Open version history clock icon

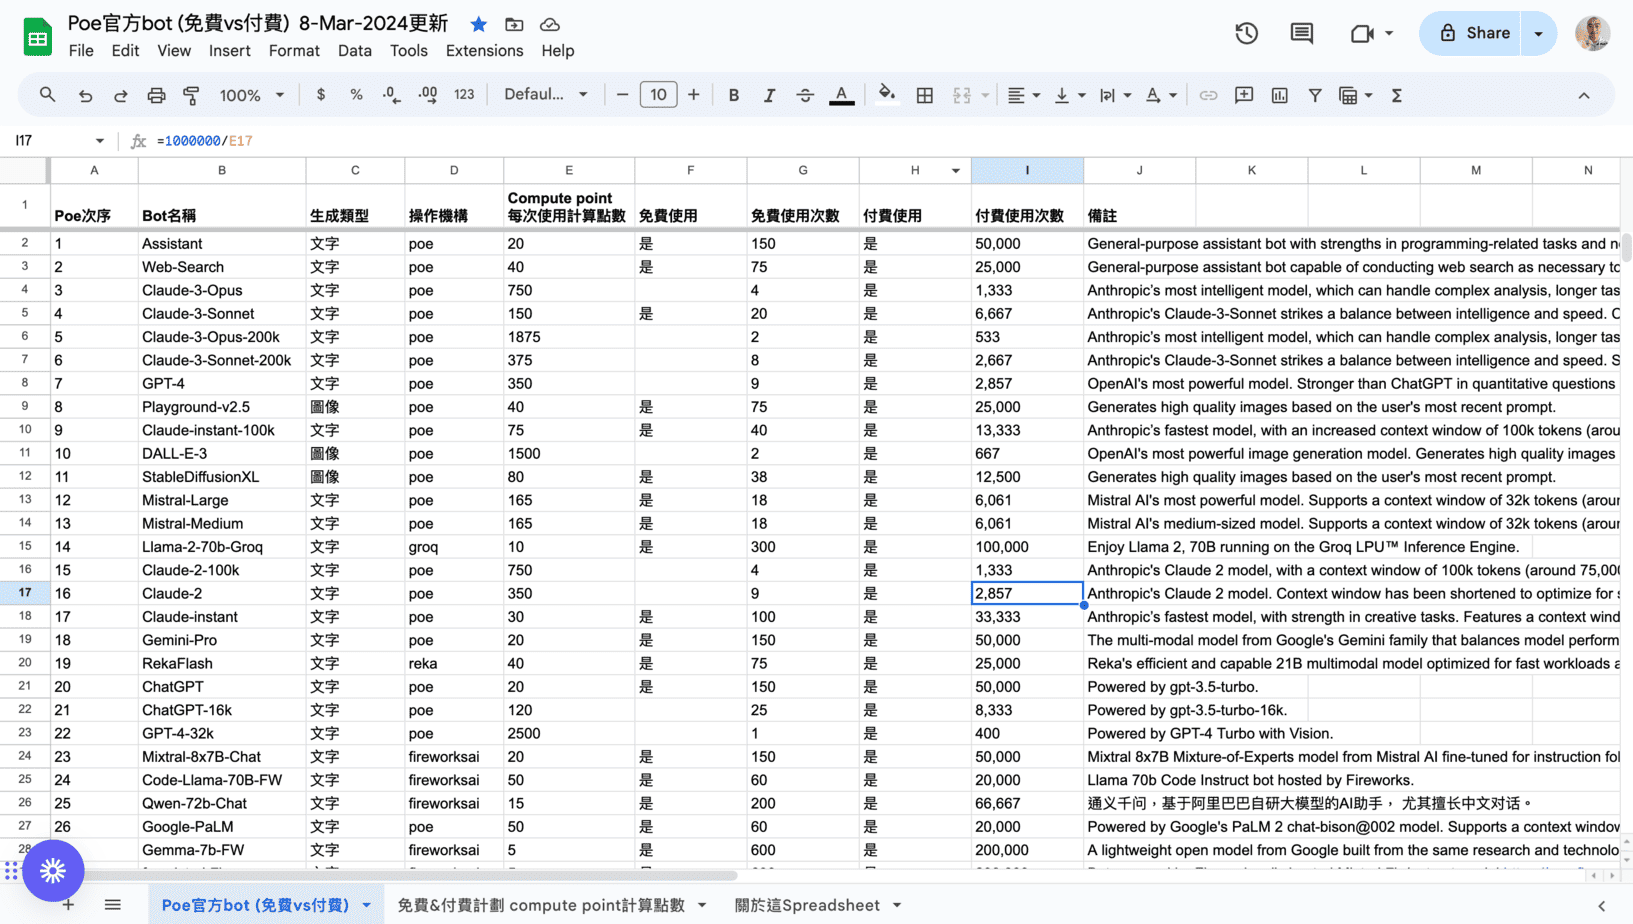pos(1246,33)
